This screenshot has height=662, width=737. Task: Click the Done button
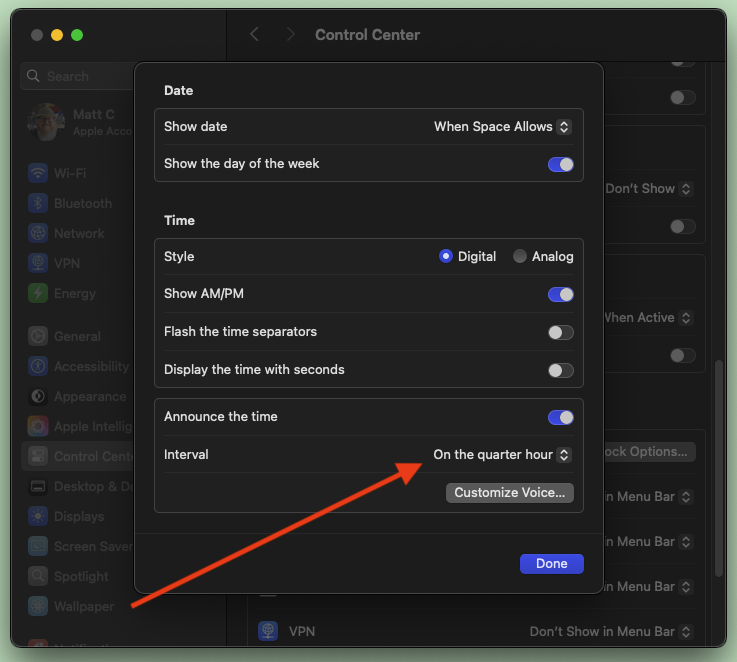tap(552, 564)
